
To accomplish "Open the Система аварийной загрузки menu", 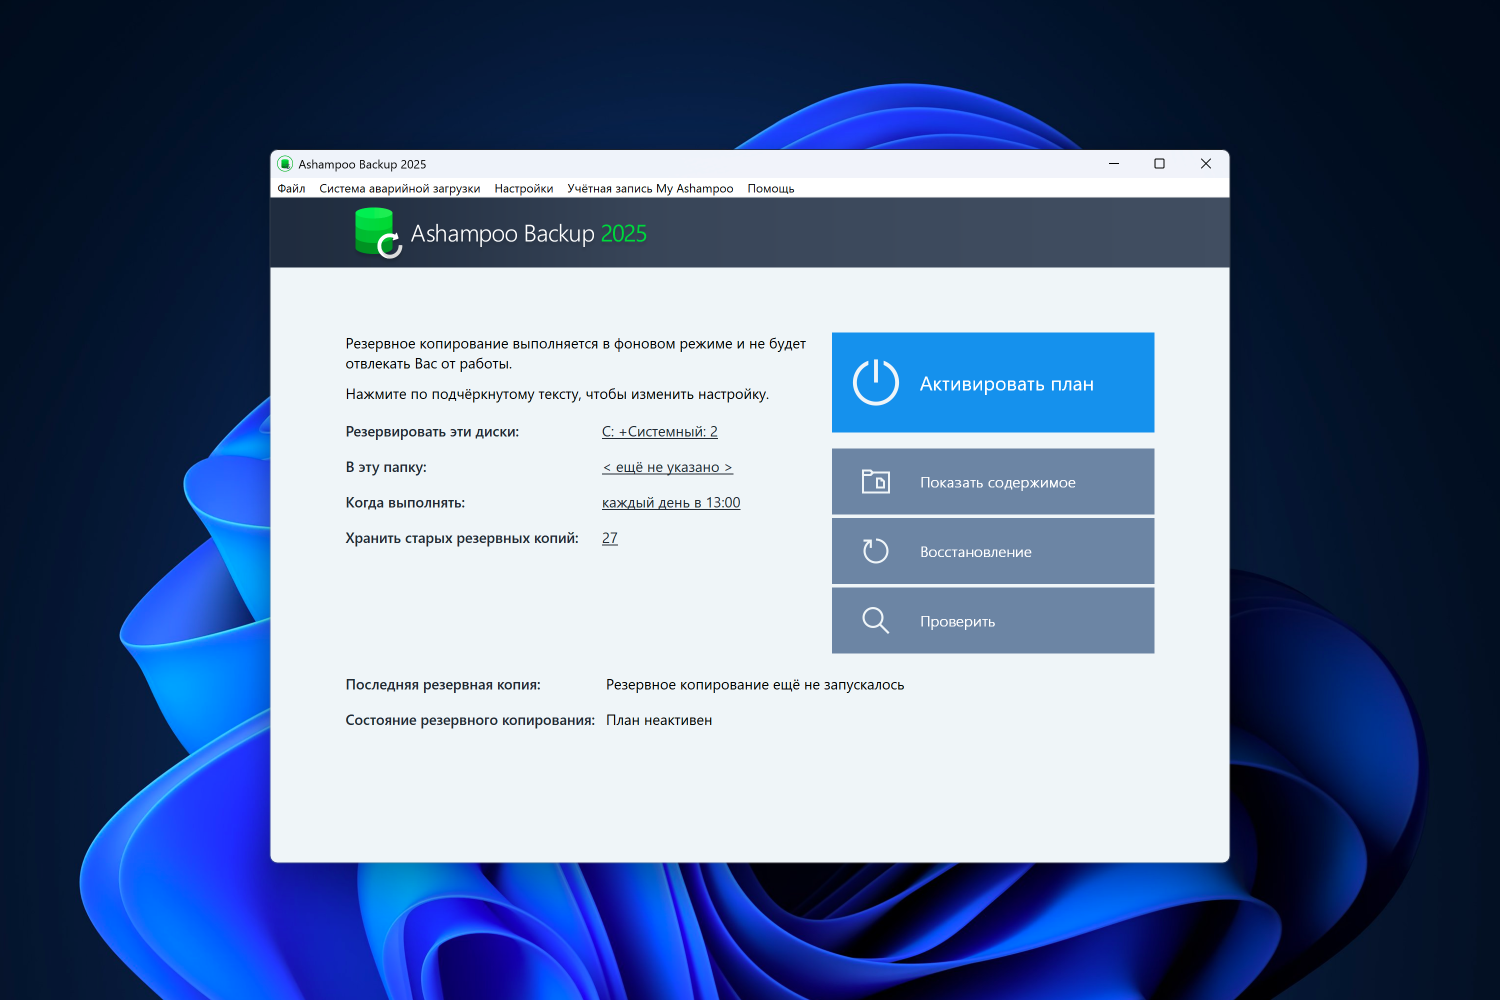I will click(400, 188).
